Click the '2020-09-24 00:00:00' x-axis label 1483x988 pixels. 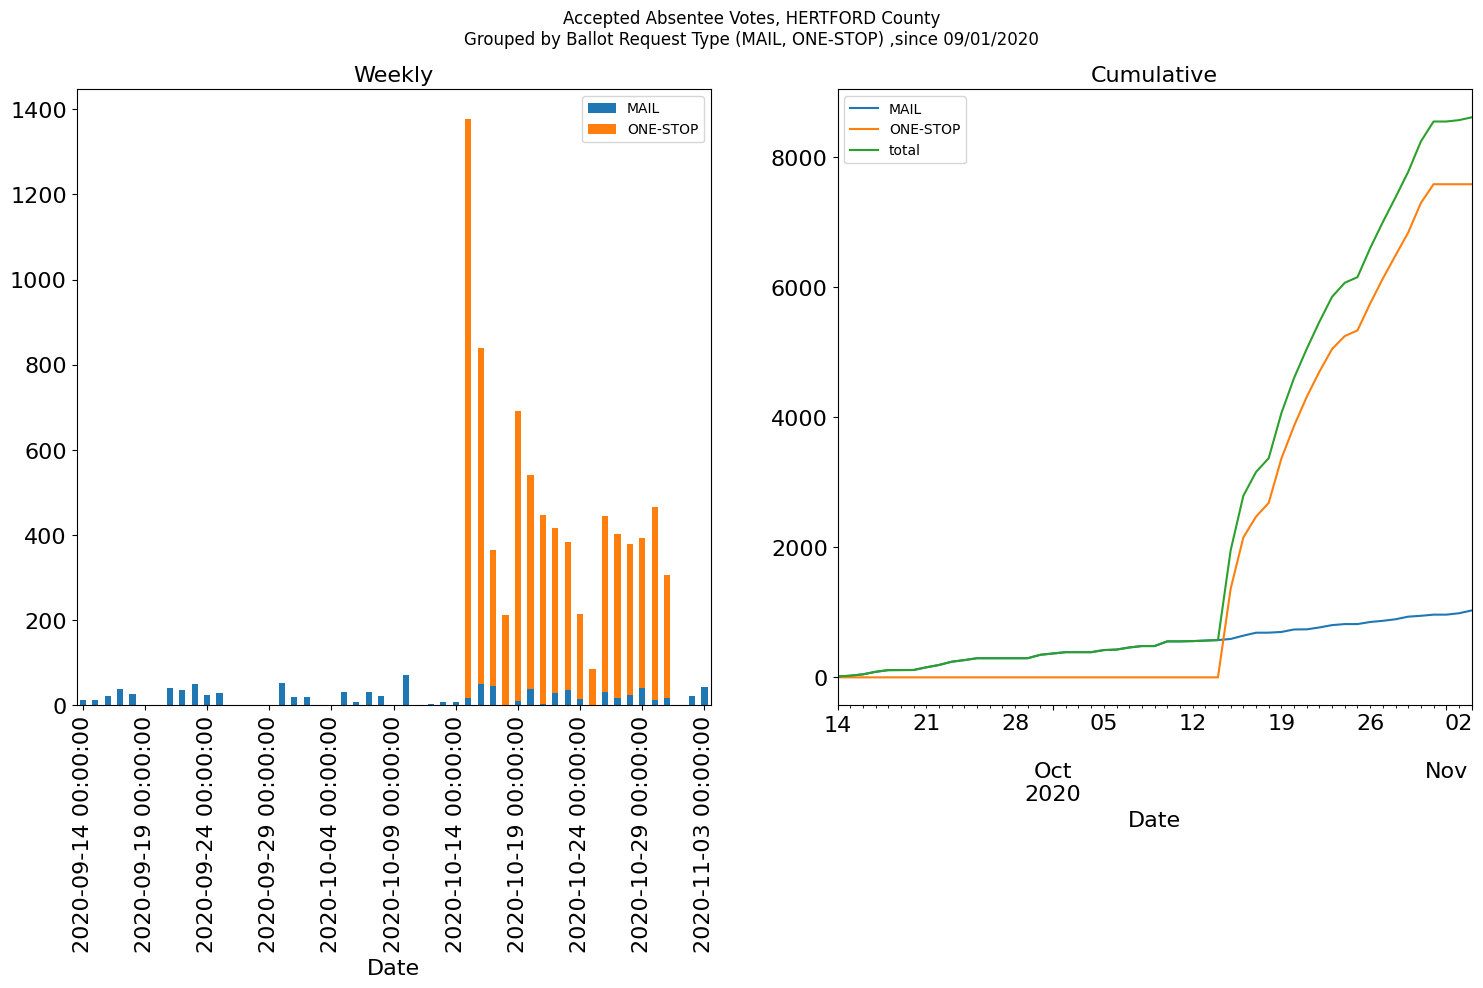(206, 832)
